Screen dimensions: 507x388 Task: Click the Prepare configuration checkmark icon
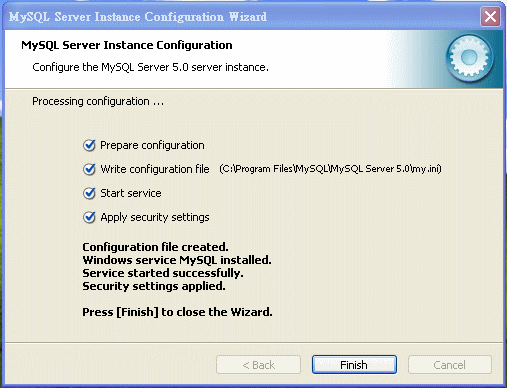click(x=89, y=145)
